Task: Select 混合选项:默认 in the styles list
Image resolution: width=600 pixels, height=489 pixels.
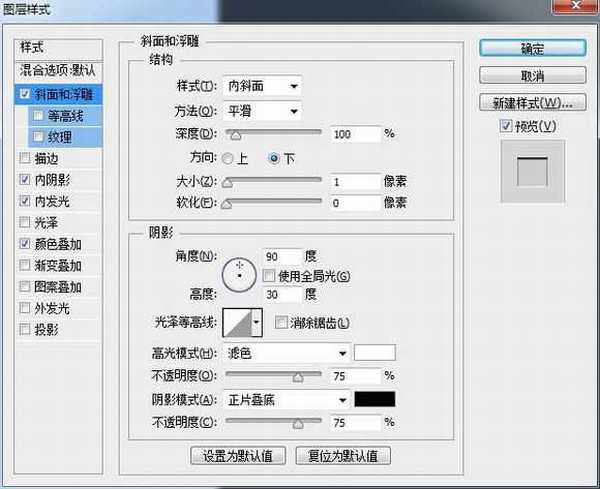Action: pyautogui.click(x=58, y=71)
